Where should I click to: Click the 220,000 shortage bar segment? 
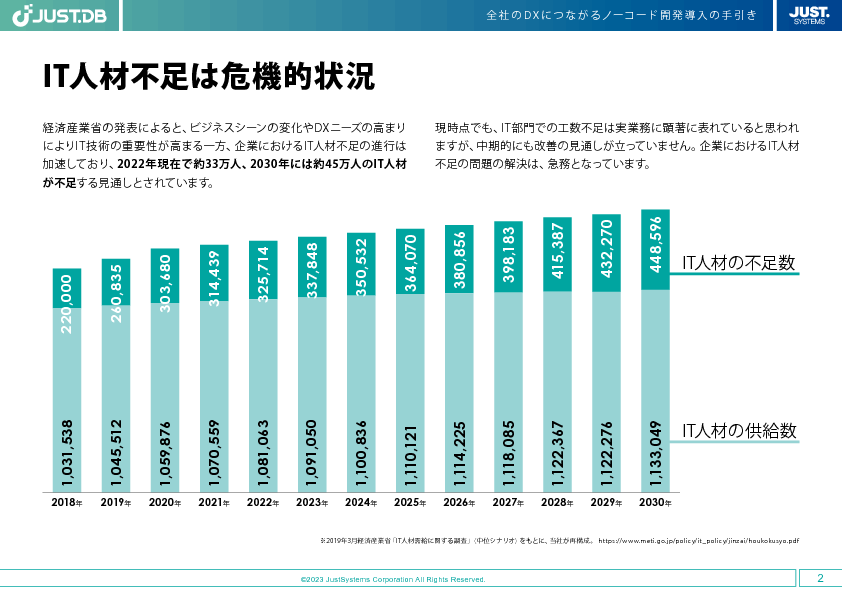[x=67, y=288]
